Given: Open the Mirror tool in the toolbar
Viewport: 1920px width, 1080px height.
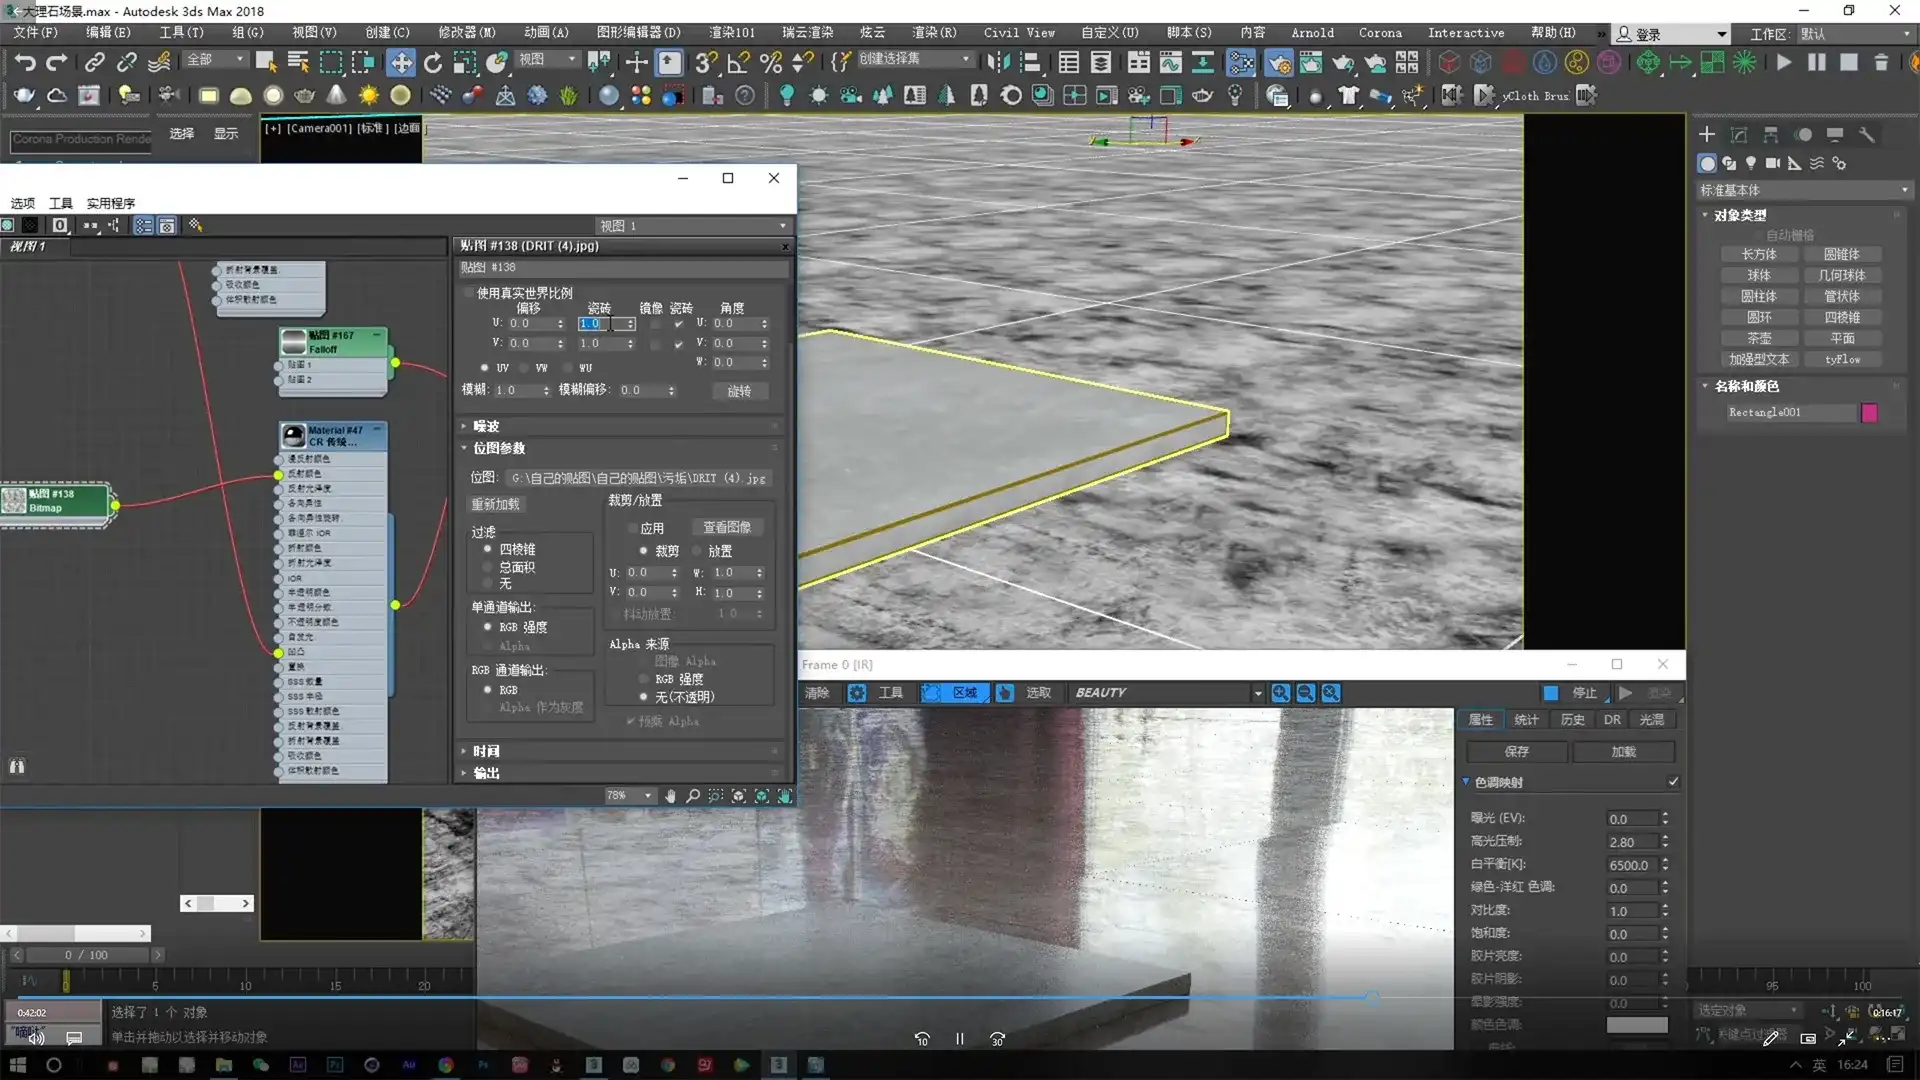Looking at the screenshot, I should [x=998, y=63].
